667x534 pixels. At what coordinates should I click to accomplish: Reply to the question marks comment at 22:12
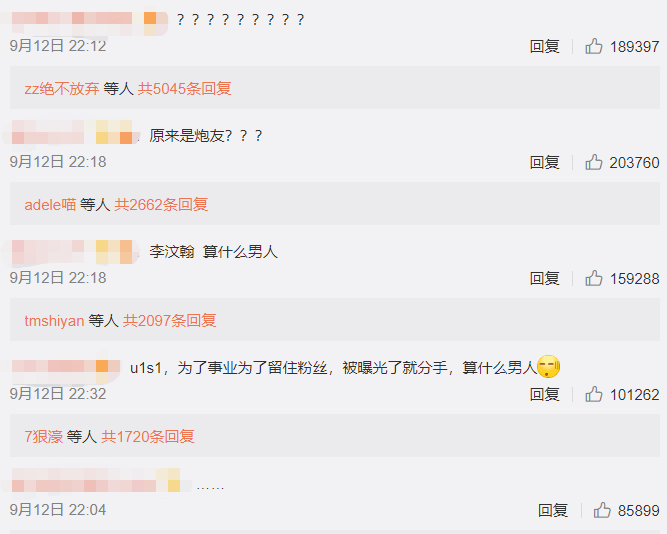[544, 46]
